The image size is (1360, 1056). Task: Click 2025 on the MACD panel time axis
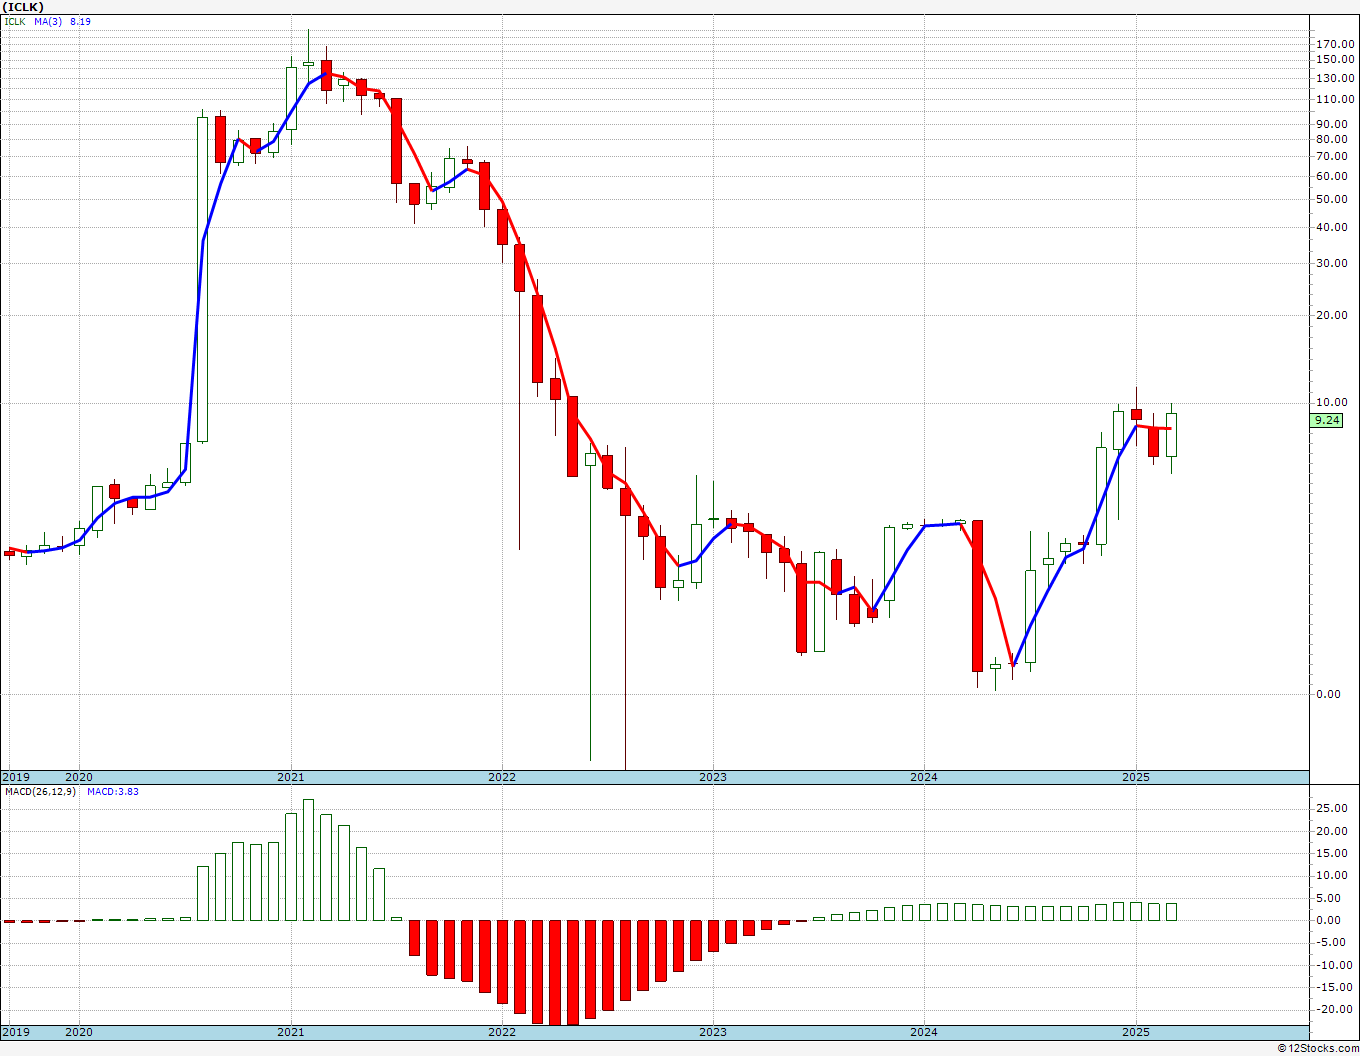tap(1135, 1032)
